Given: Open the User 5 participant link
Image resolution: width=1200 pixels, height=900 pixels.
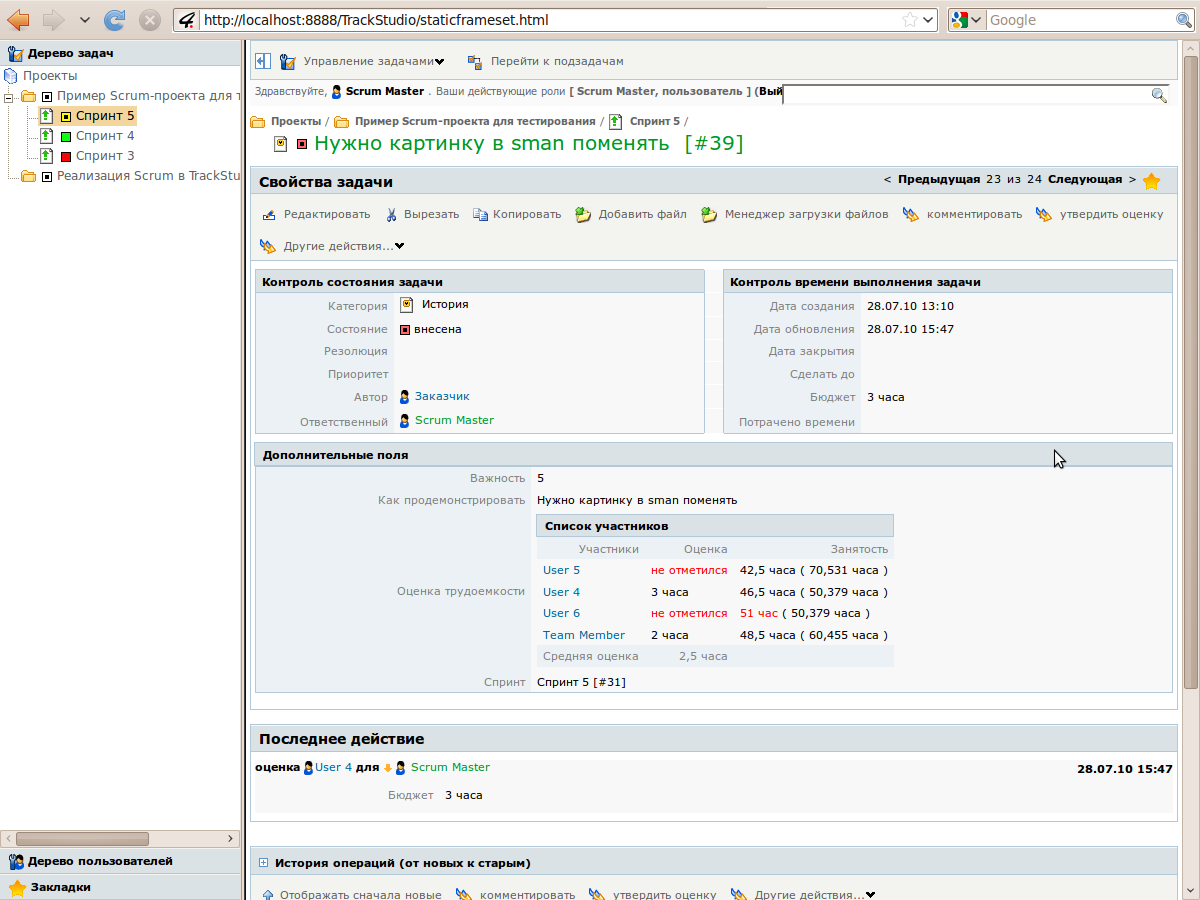Looking at the screenshot, I should pyautogui.click(x=561, y=570).
